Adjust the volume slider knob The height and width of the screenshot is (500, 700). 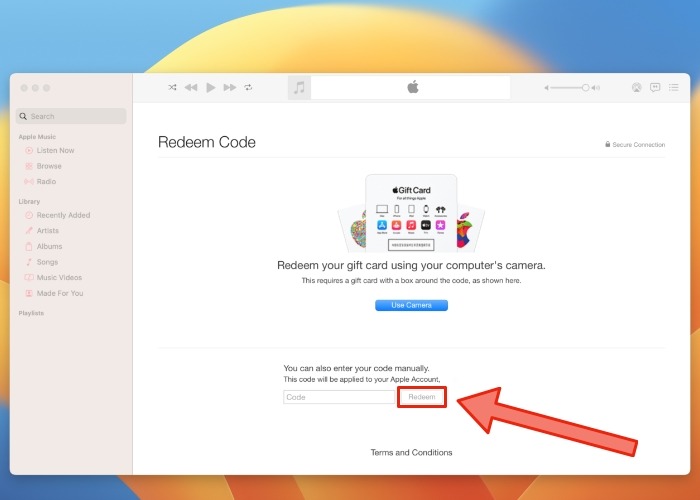point(585,88)
